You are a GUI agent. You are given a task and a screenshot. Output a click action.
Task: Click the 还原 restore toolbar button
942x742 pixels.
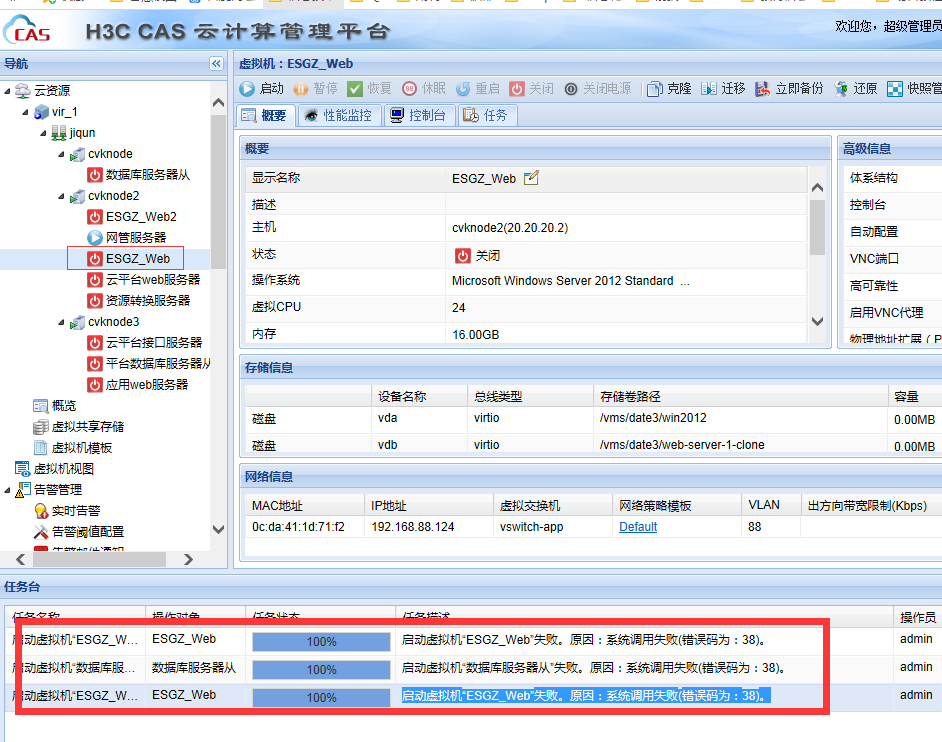tap(855, 89)
